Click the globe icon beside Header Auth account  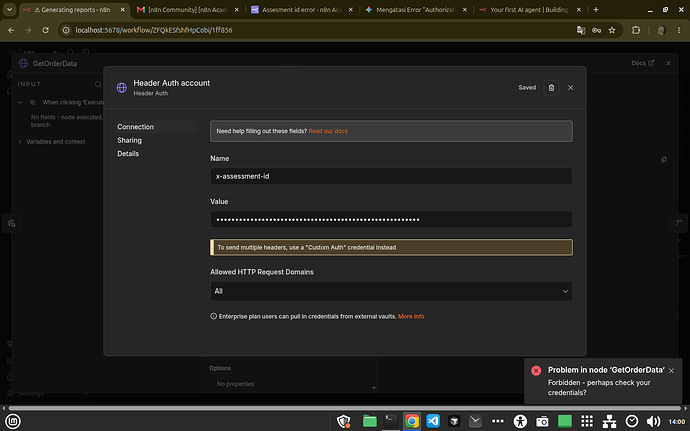pos(121,88)
